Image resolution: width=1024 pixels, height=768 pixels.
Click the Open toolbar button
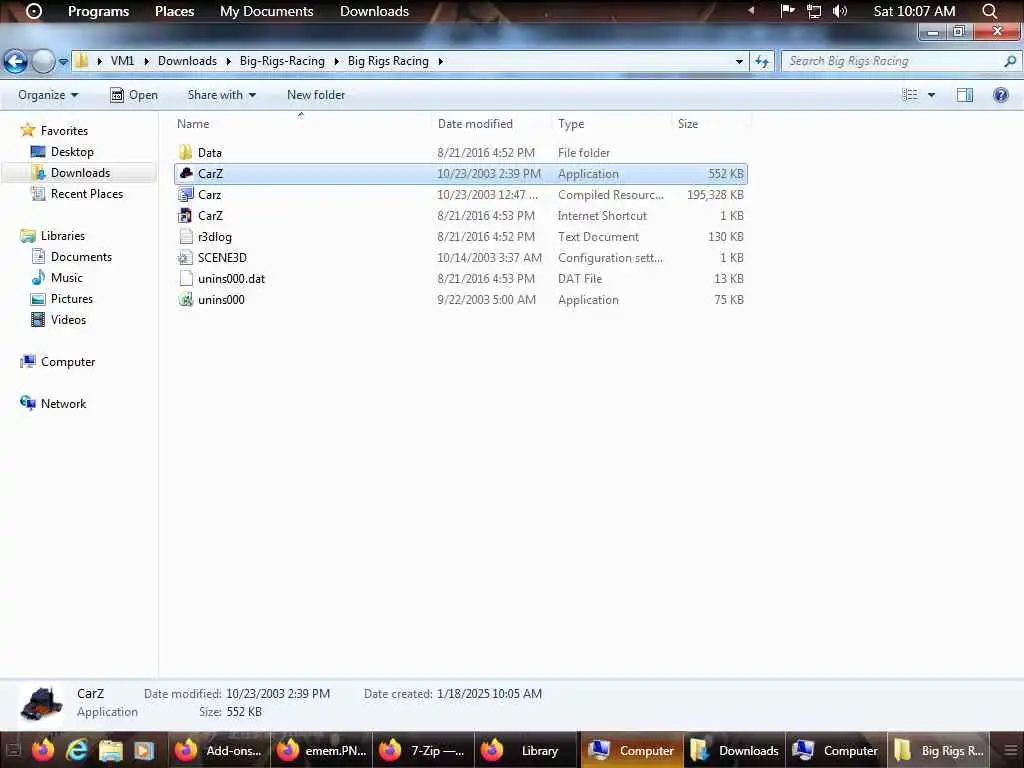(x=133, y=95)
